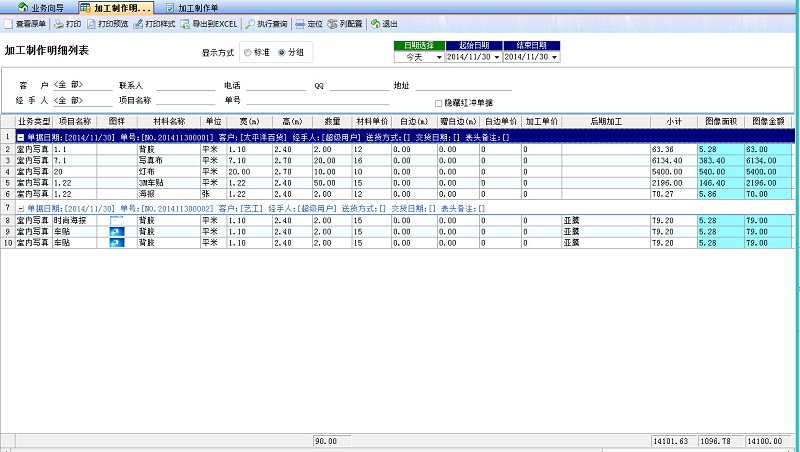Select the 标准 display mode radio button
The height and width of the screenshot is (452, 800).
pos(248,52)
